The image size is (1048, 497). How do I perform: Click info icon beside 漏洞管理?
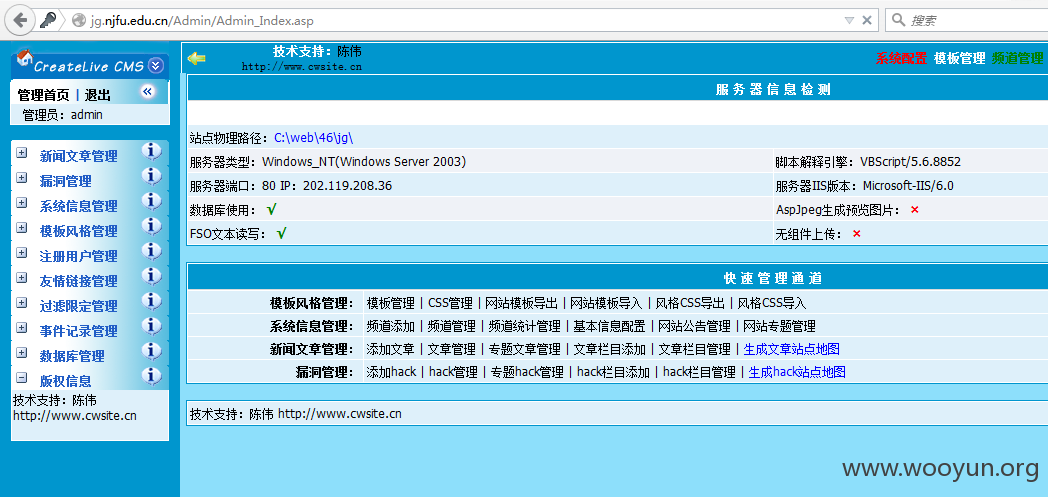click(152, 176)
